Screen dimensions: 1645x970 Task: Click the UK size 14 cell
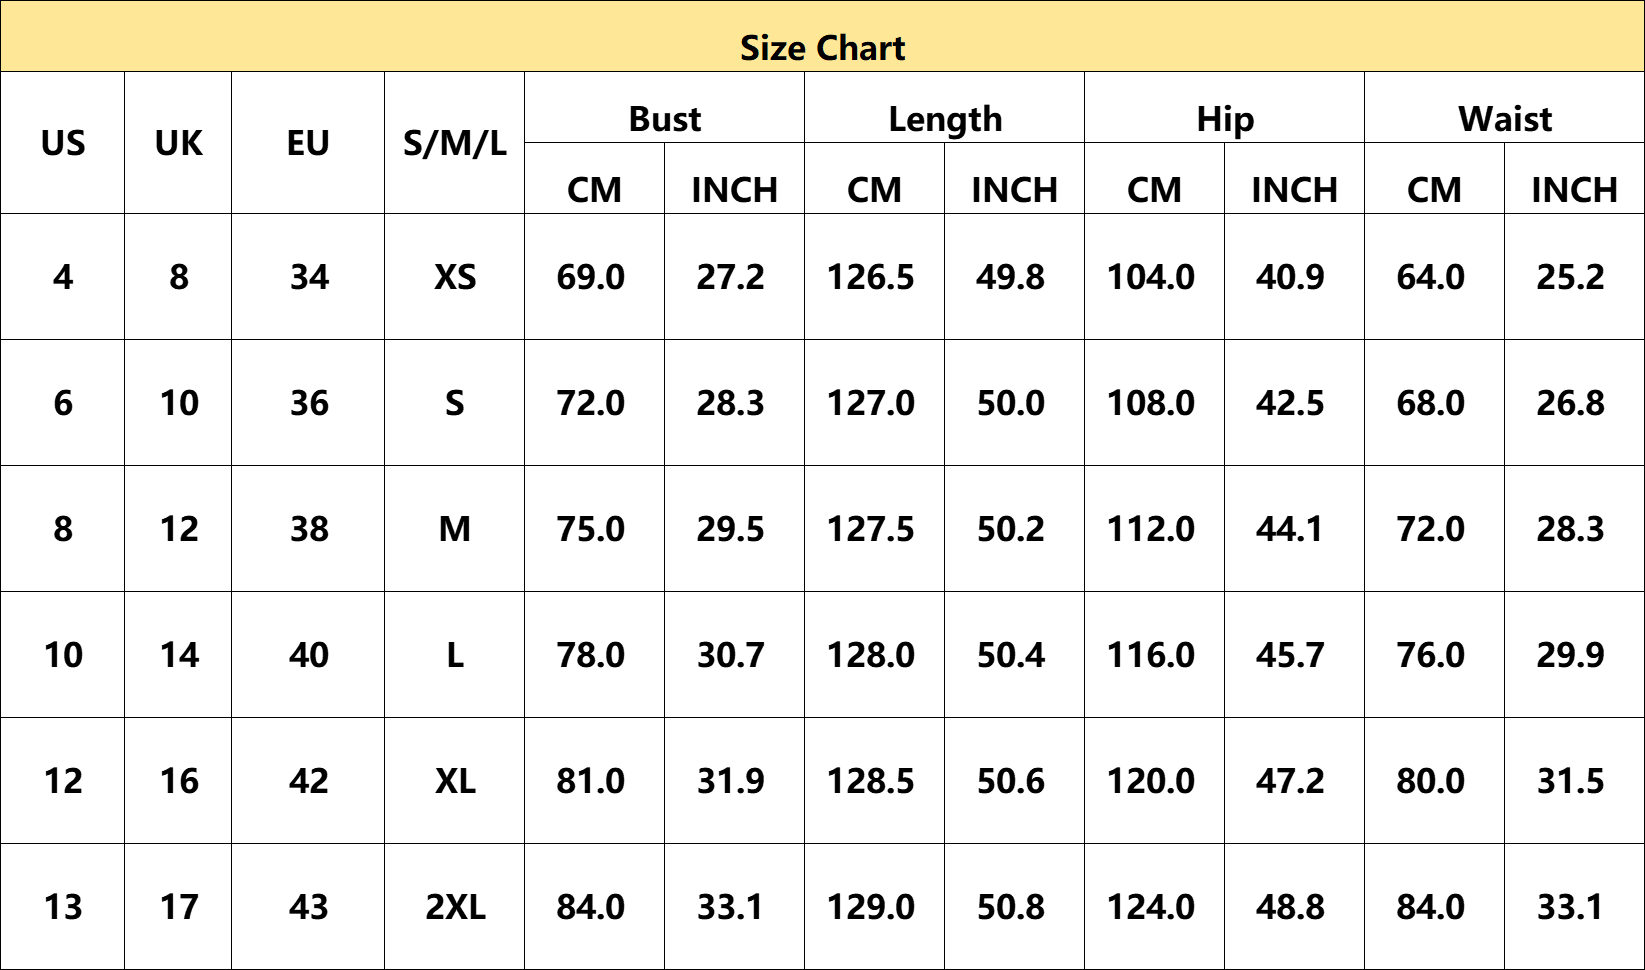(178, 655)
